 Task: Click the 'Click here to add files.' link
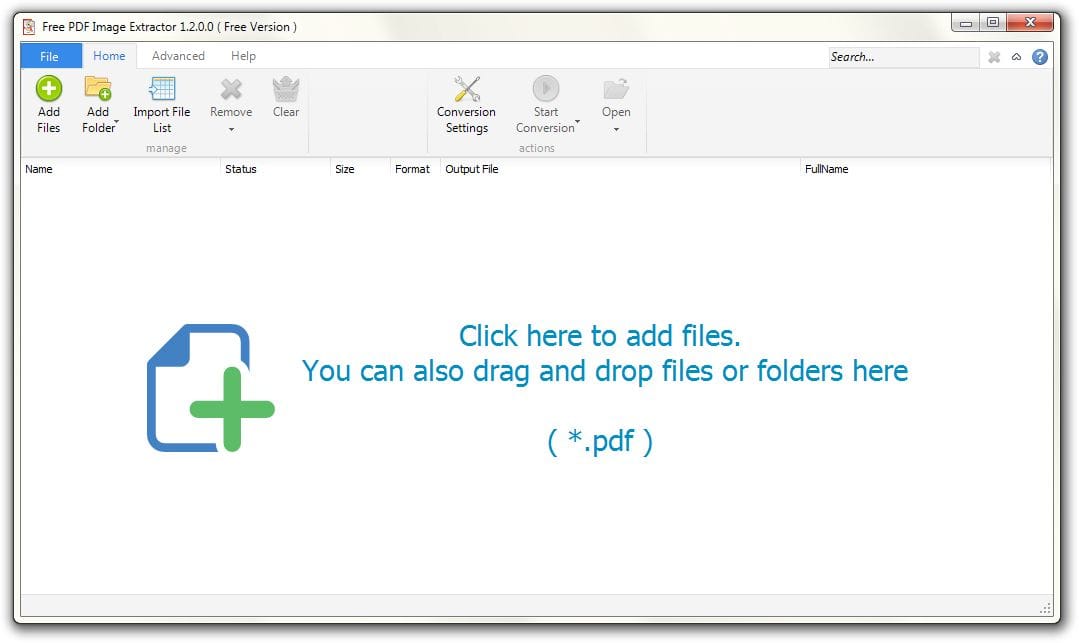[600, 336]
